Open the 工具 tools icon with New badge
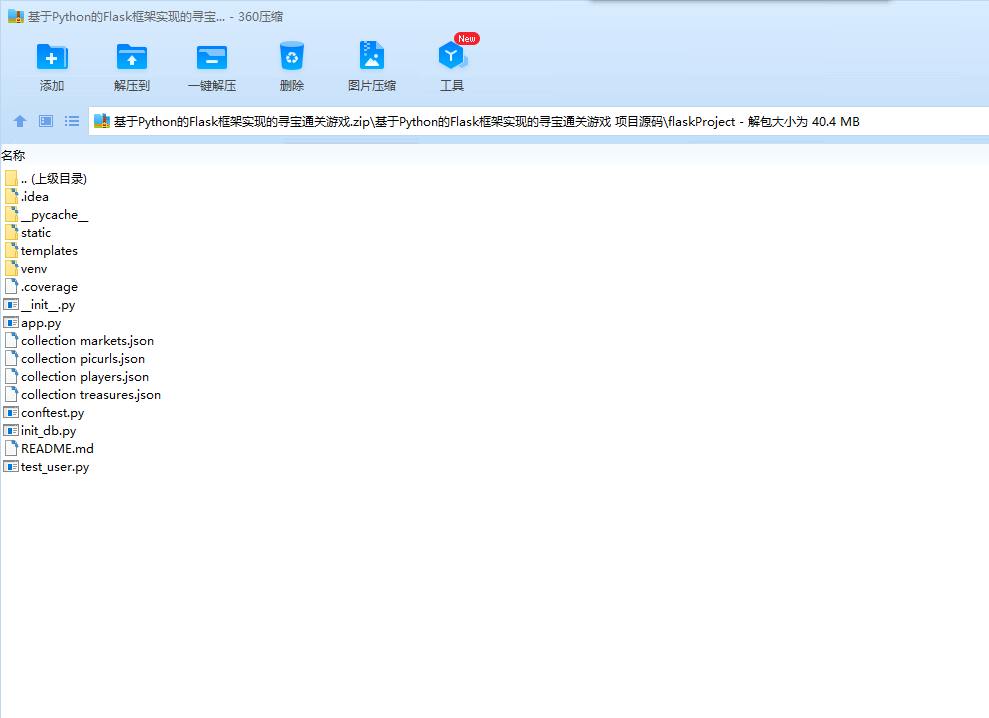This screenshot has height=718, width=989. coord(452,56)
